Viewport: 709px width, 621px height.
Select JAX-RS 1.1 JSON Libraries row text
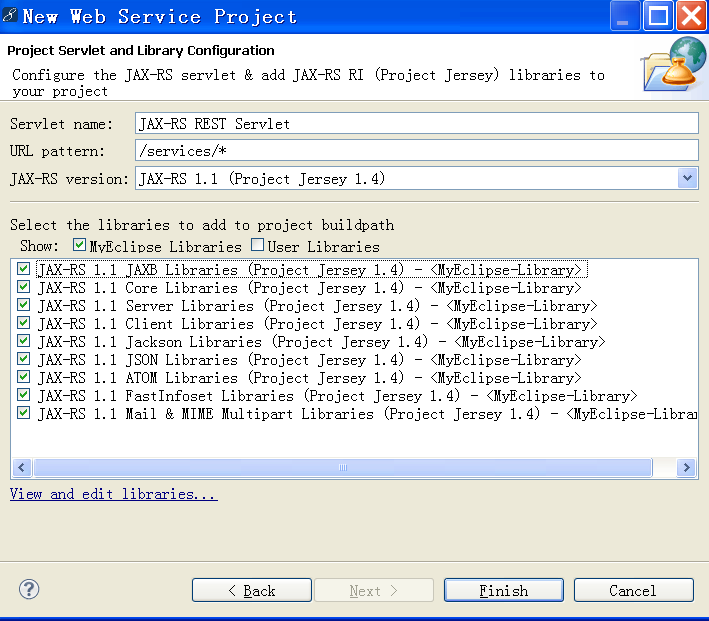(x=310, y=360)
